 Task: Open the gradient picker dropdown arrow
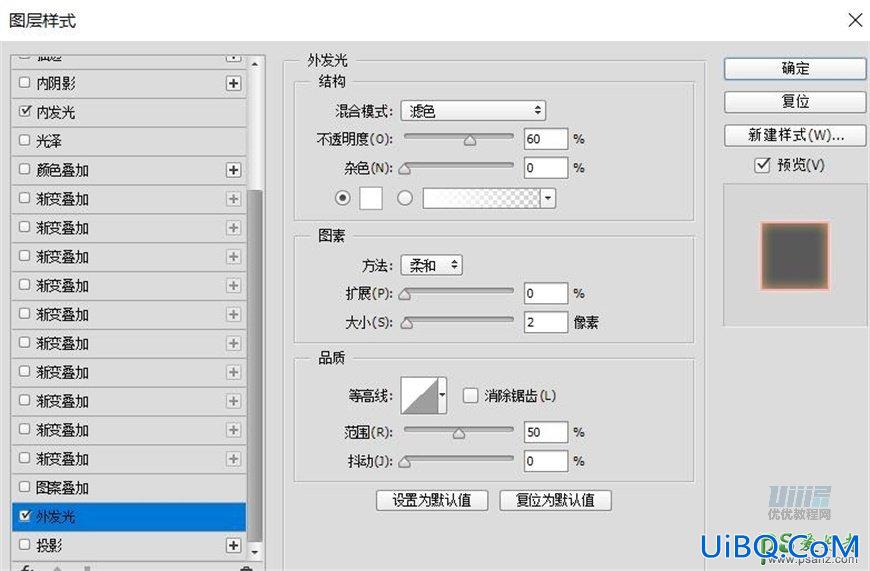click(548, 198)
